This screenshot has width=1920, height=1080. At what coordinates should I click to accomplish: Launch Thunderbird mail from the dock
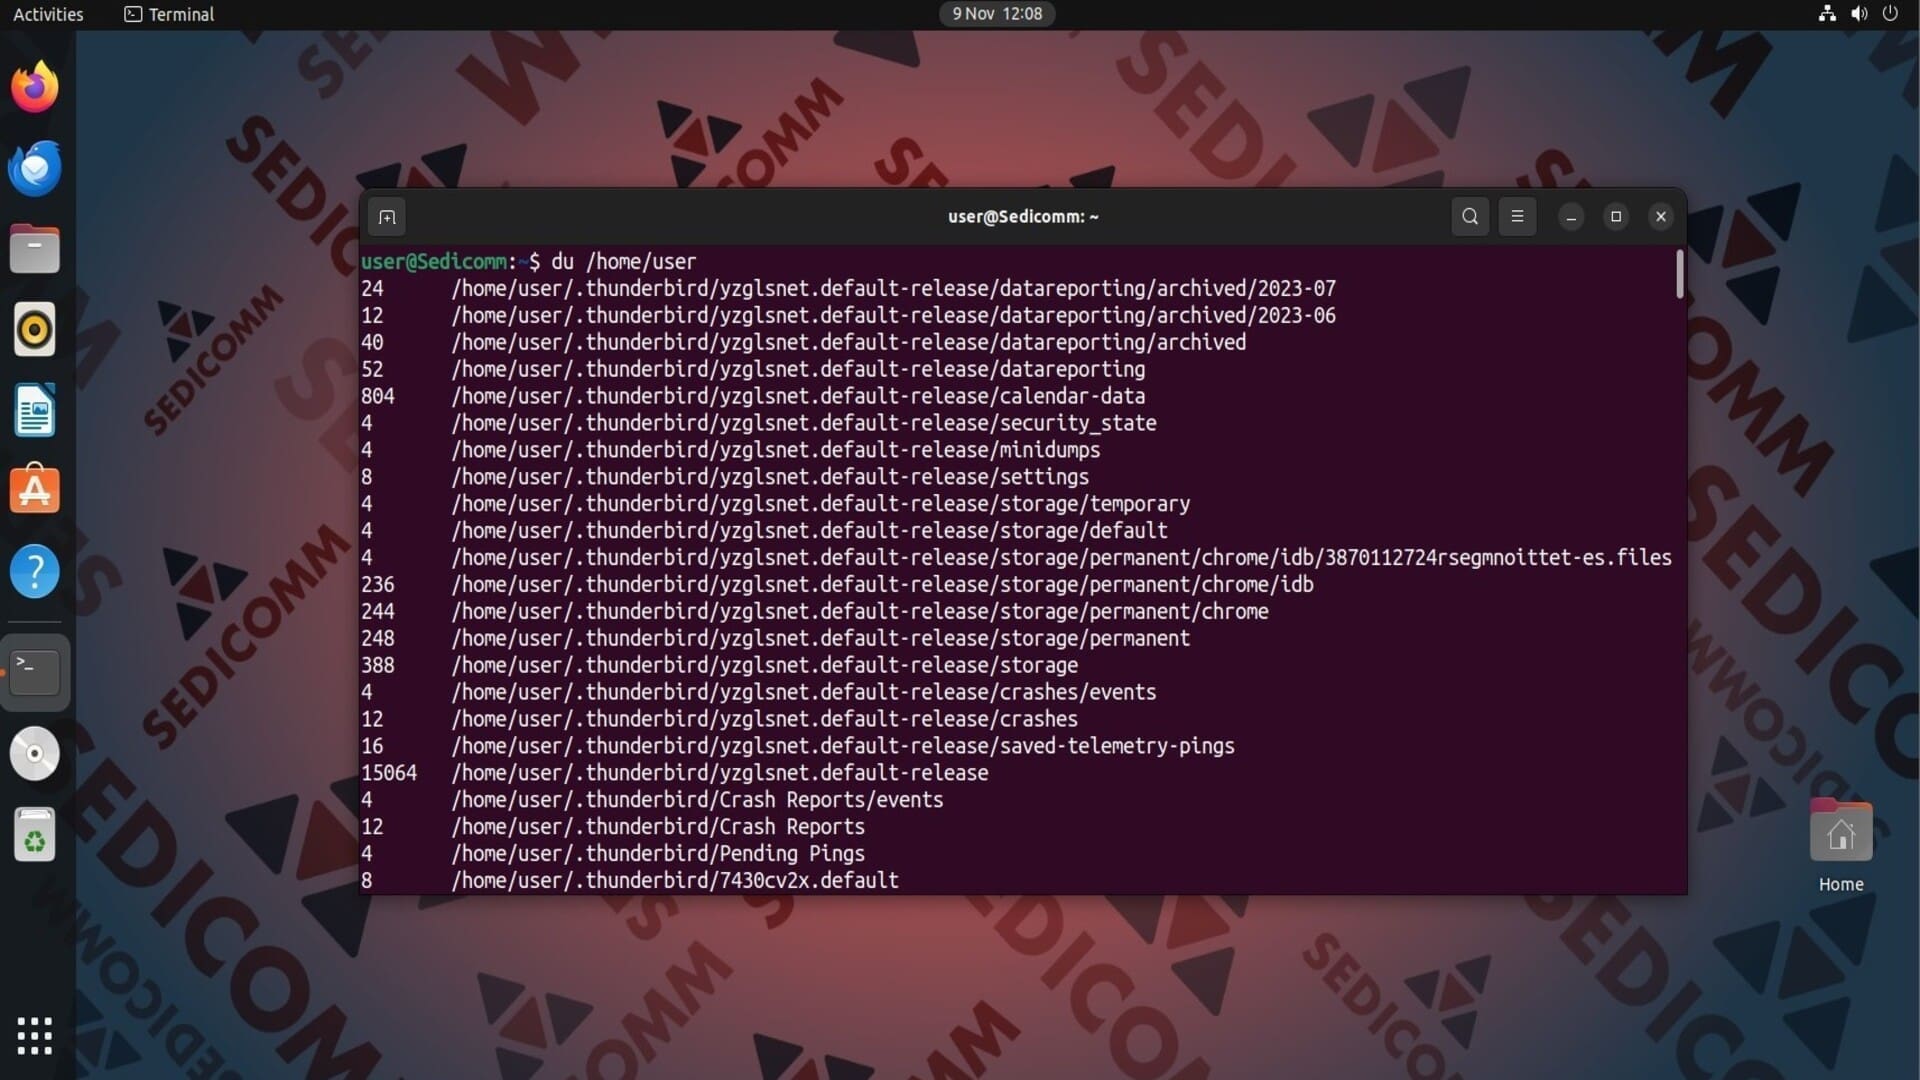(x=35, y=168)
